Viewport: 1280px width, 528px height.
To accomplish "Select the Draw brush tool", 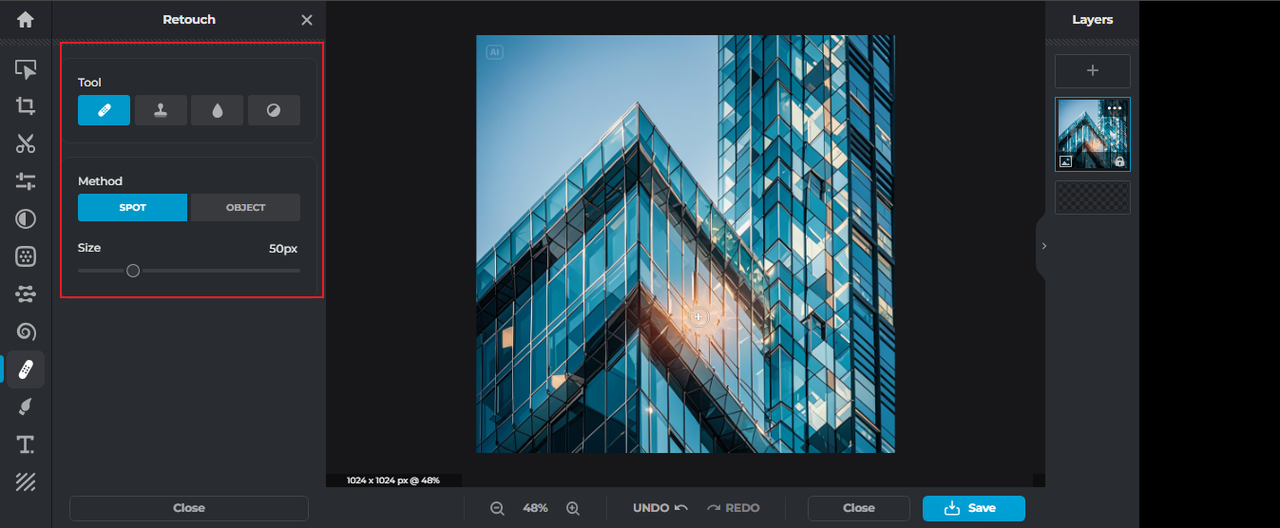I will pos(25,406).
